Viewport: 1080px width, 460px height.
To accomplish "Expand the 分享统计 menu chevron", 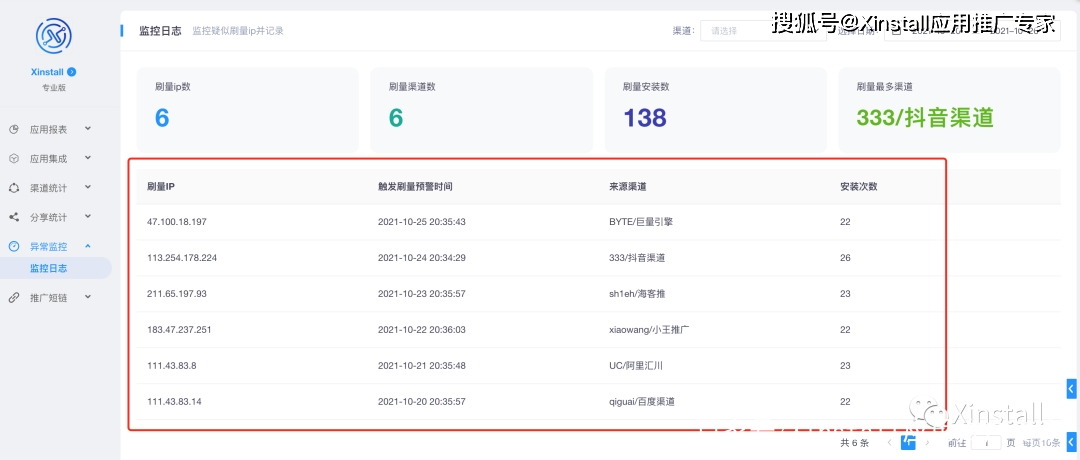I will (x=87, y=216).
